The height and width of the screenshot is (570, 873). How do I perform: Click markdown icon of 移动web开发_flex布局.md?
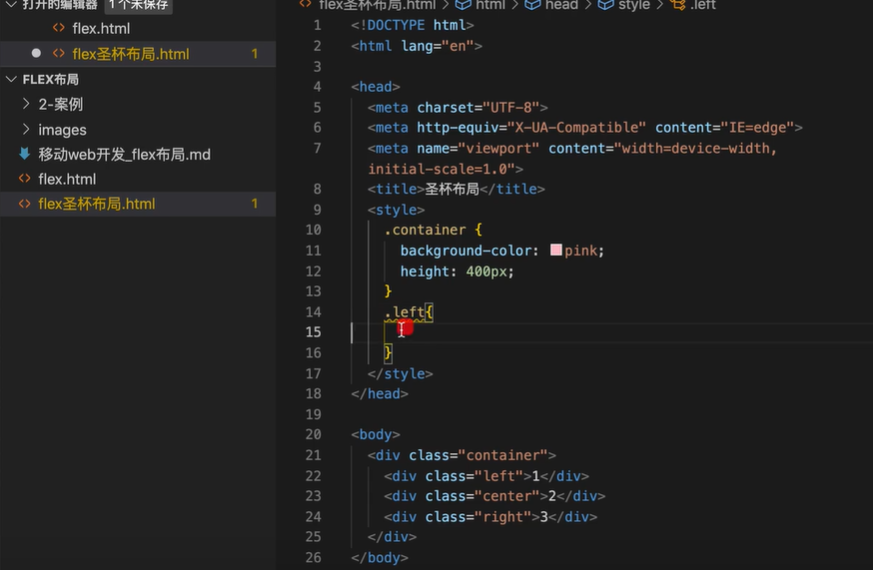point(24,154)
